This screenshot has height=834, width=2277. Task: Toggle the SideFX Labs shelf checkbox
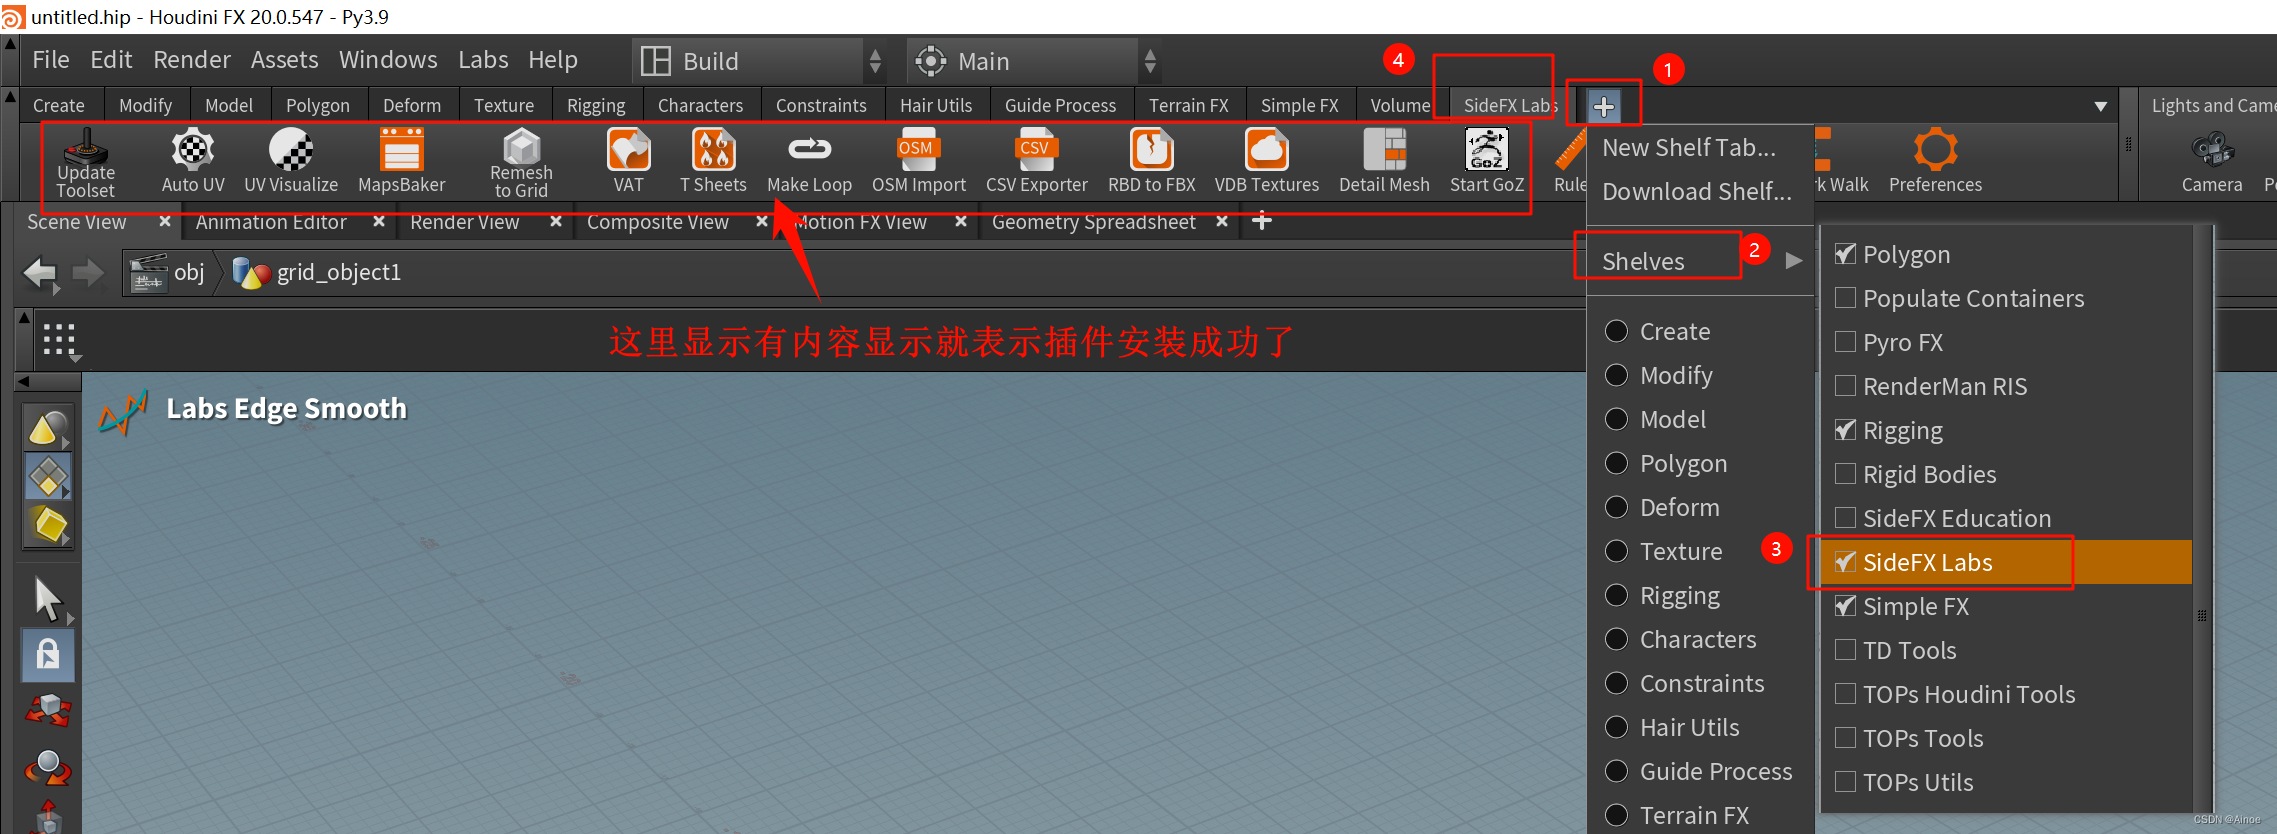pos(1845,562)
